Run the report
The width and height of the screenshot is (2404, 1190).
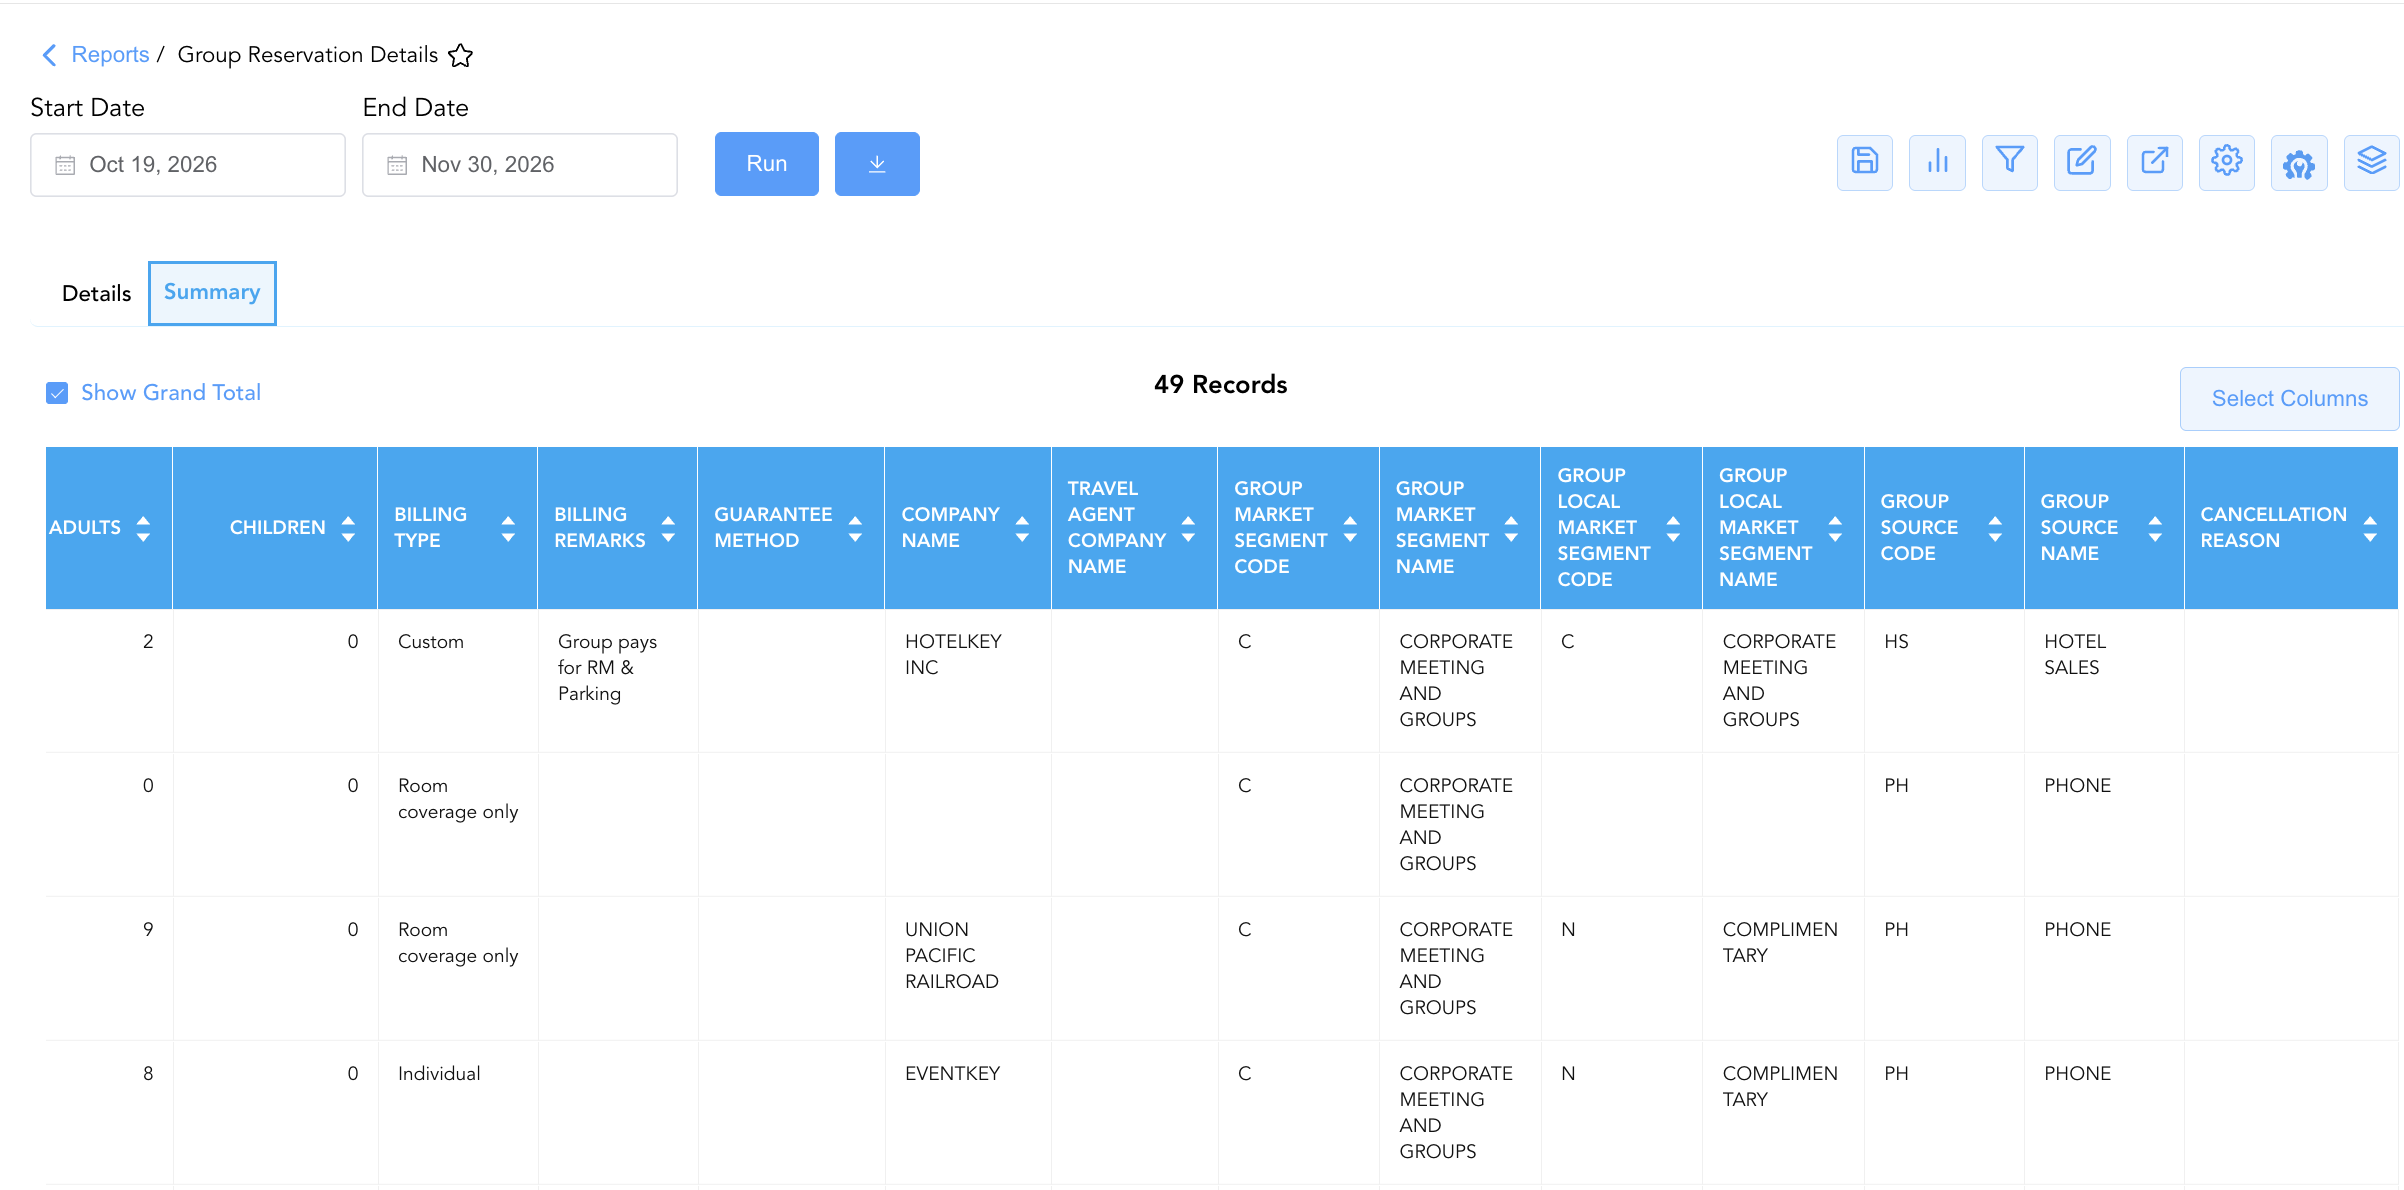coord(767,164)
